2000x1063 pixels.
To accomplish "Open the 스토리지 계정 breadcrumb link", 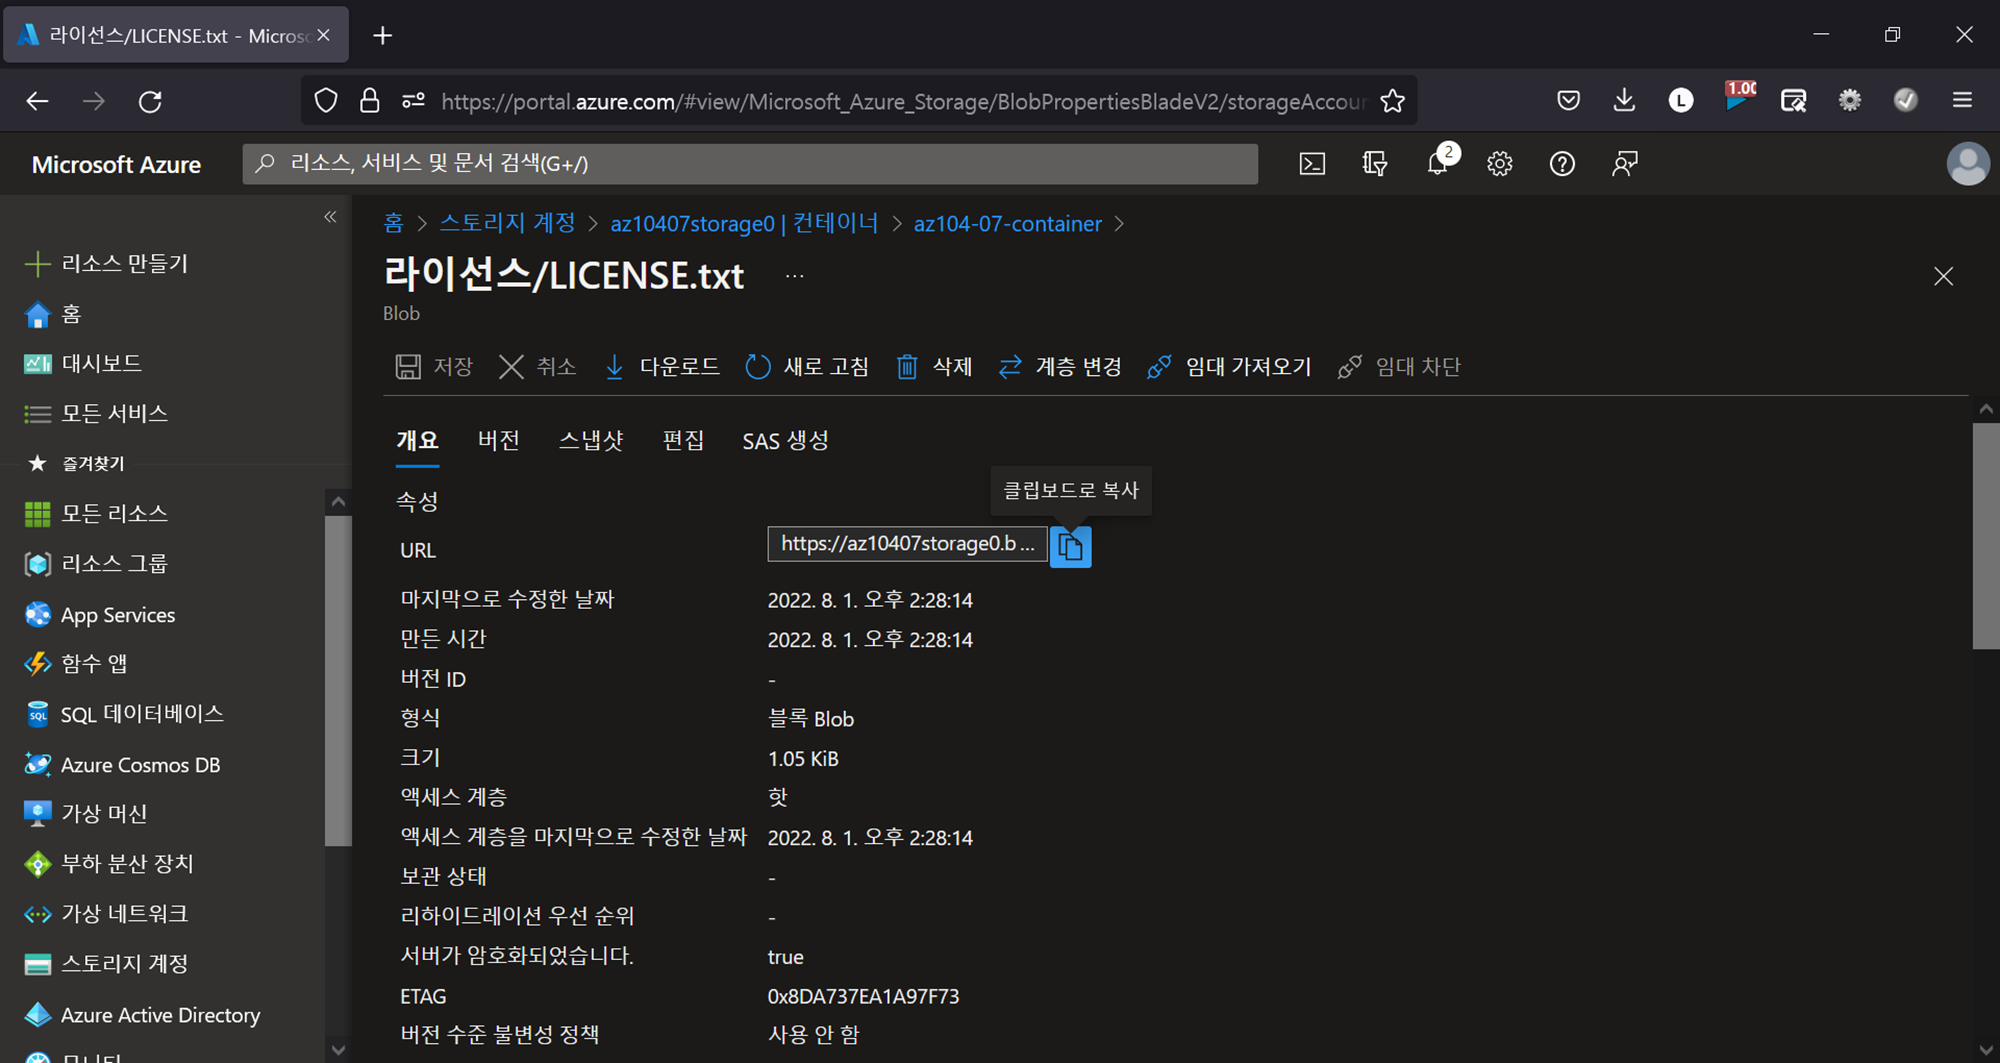I will click(x=508, y=223).
